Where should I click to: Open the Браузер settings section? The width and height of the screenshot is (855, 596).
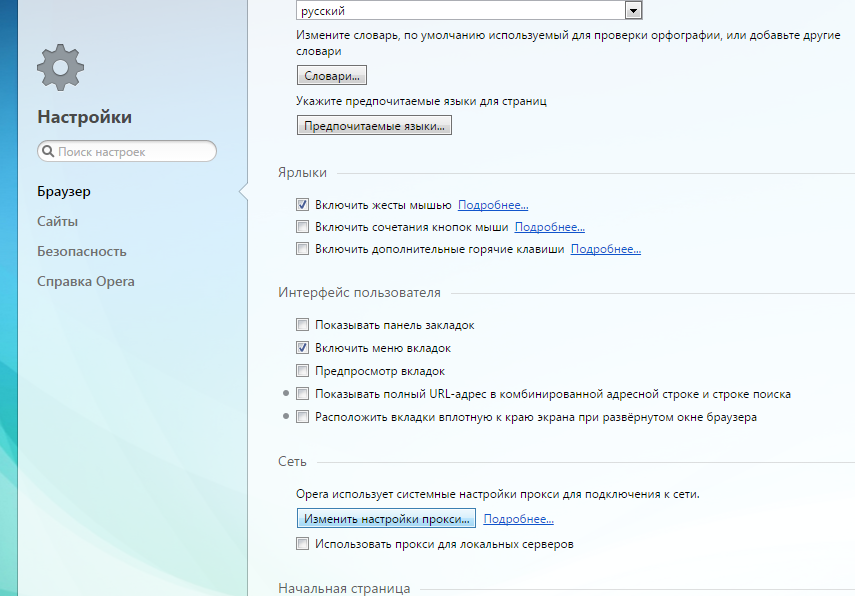[64, 191]
